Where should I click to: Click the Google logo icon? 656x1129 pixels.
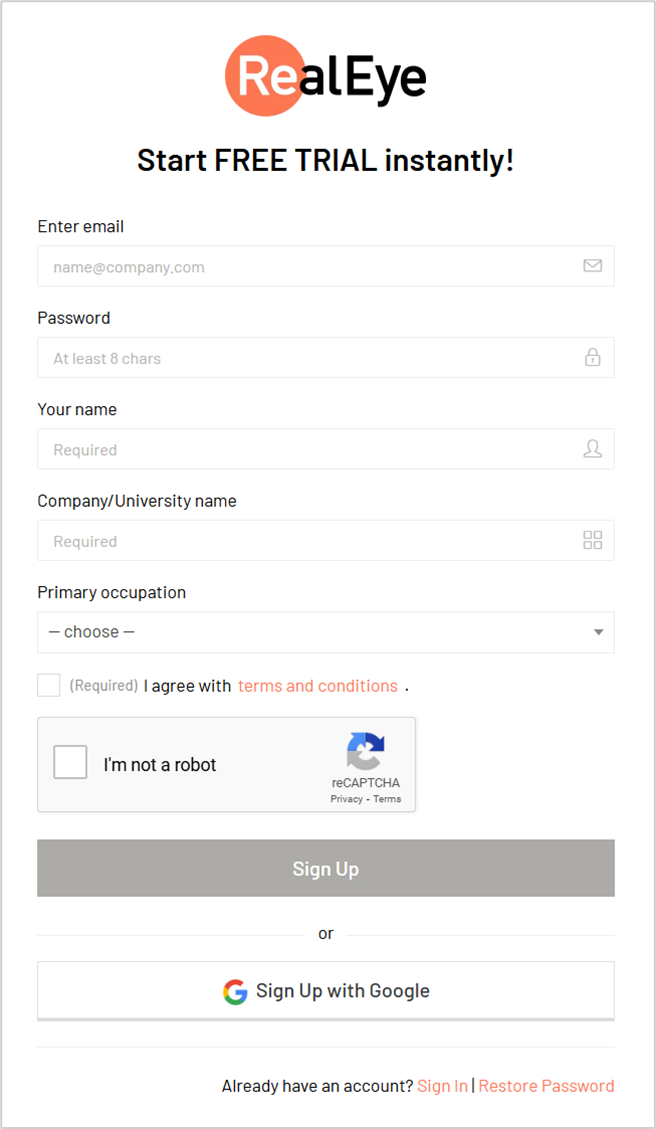(235, 991)
